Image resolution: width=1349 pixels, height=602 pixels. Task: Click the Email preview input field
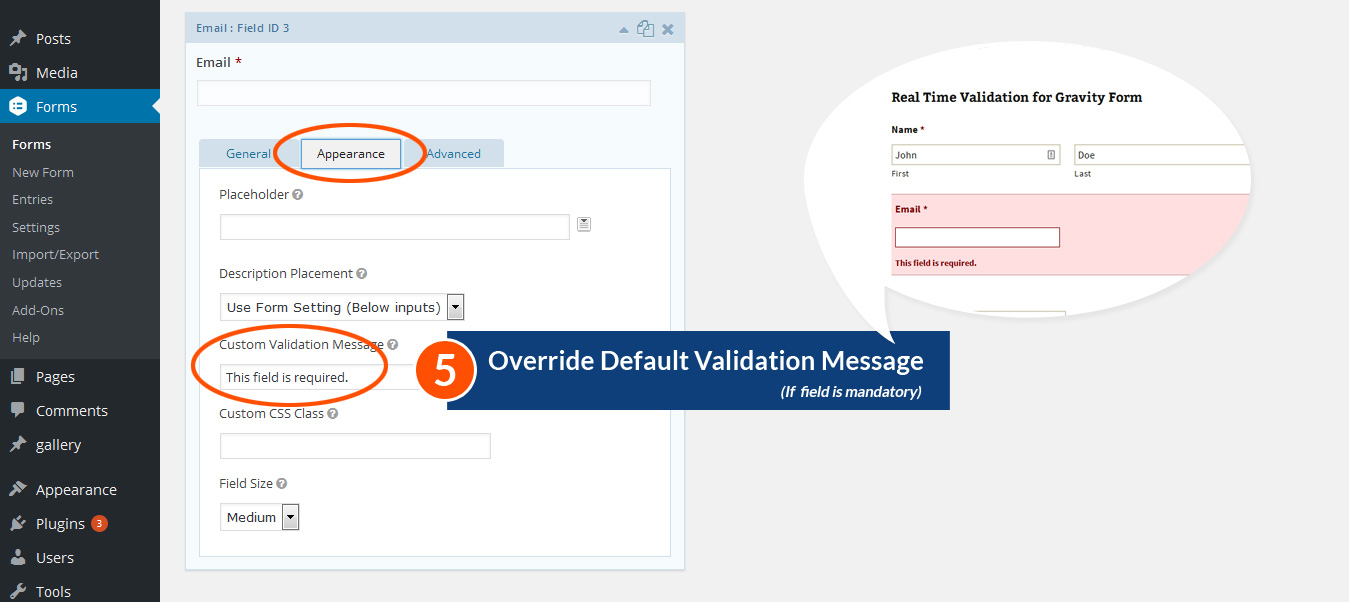[424, 93]
